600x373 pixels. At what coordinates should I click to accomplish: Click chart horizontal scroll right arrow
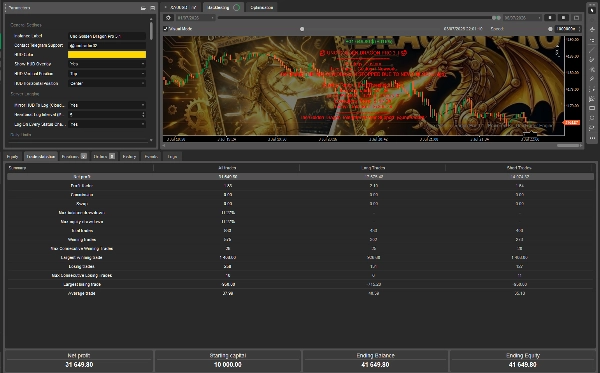click(x=581, y=145)
